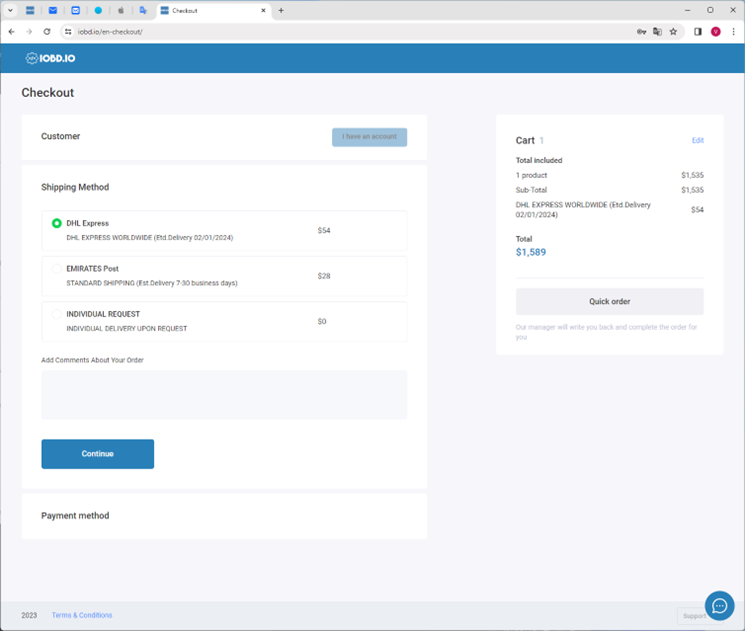
Task: Expand the tab search dropdown arrow
Action: point(10,10)
